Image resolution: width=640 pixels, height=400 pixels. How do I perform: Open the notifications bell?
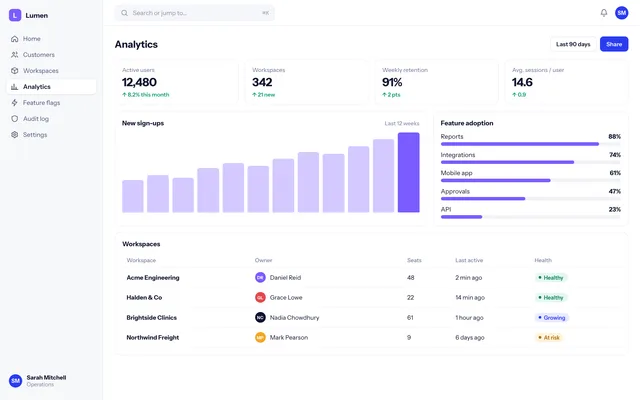604,13
